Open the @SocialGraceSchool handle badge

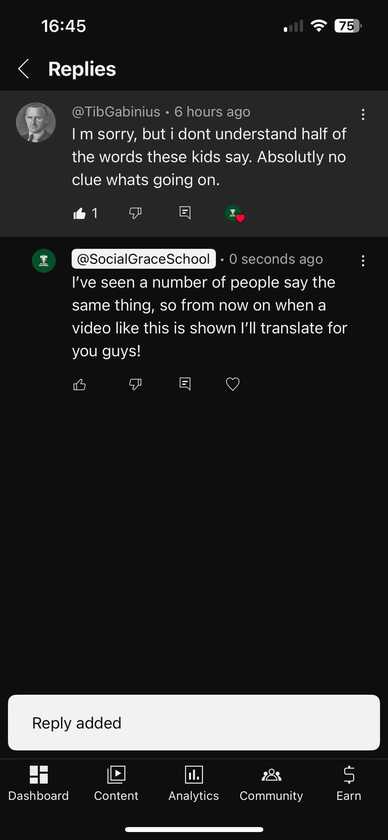click(144, 259)
